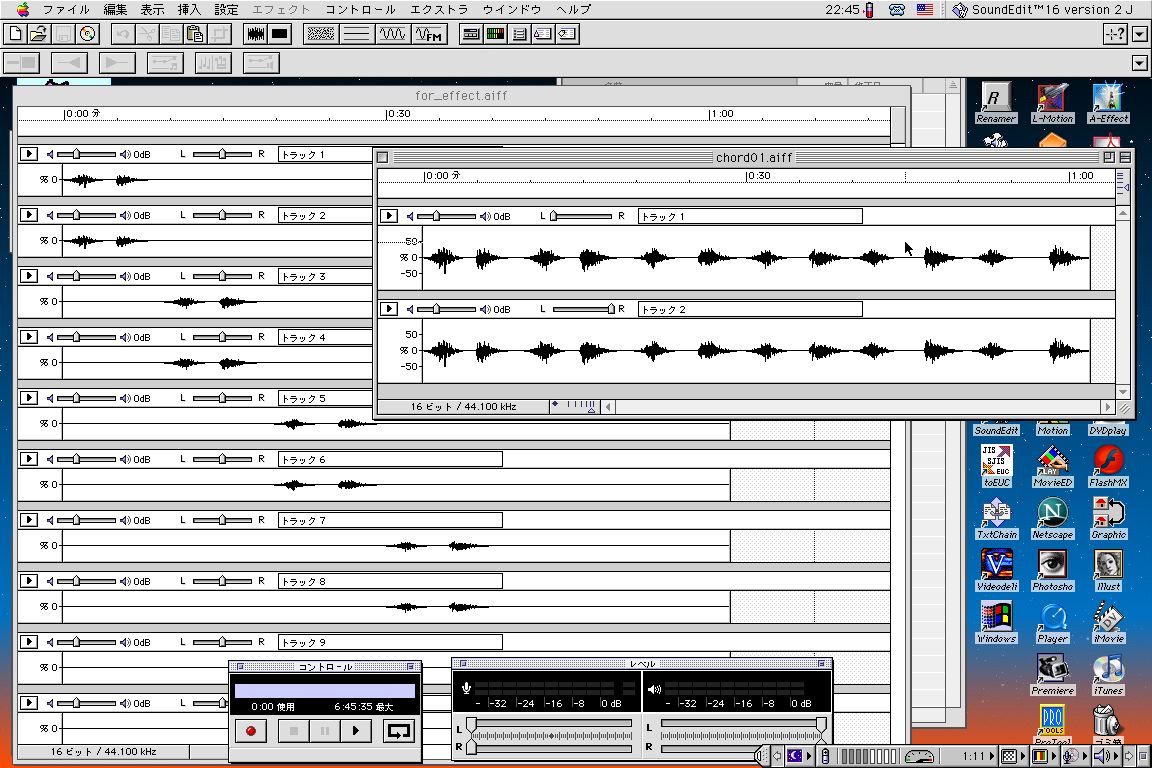Click the stop button in control panel
Image resolution: width=1152 pixels, height=768 pixels.
(293, 731)
